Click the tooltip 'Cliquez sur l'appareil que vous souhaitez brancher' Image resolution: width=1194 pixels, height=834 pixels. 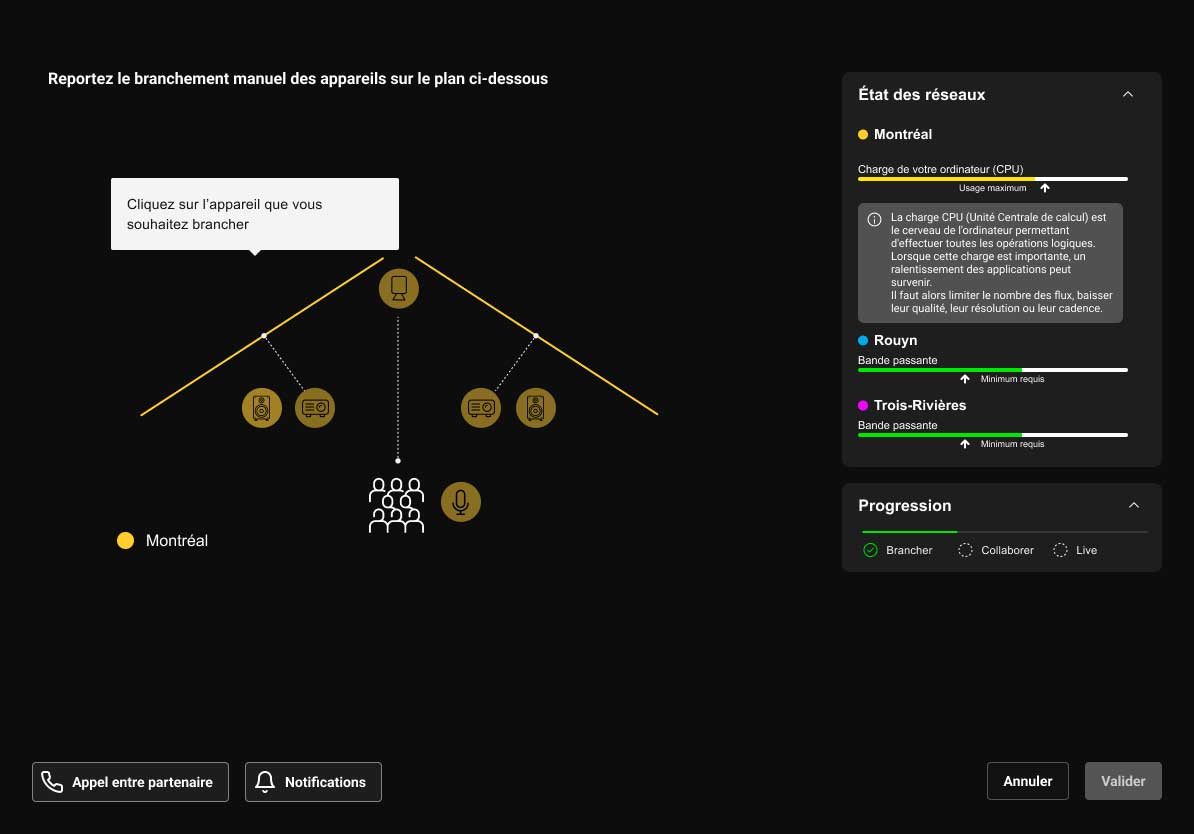(255, 214)
